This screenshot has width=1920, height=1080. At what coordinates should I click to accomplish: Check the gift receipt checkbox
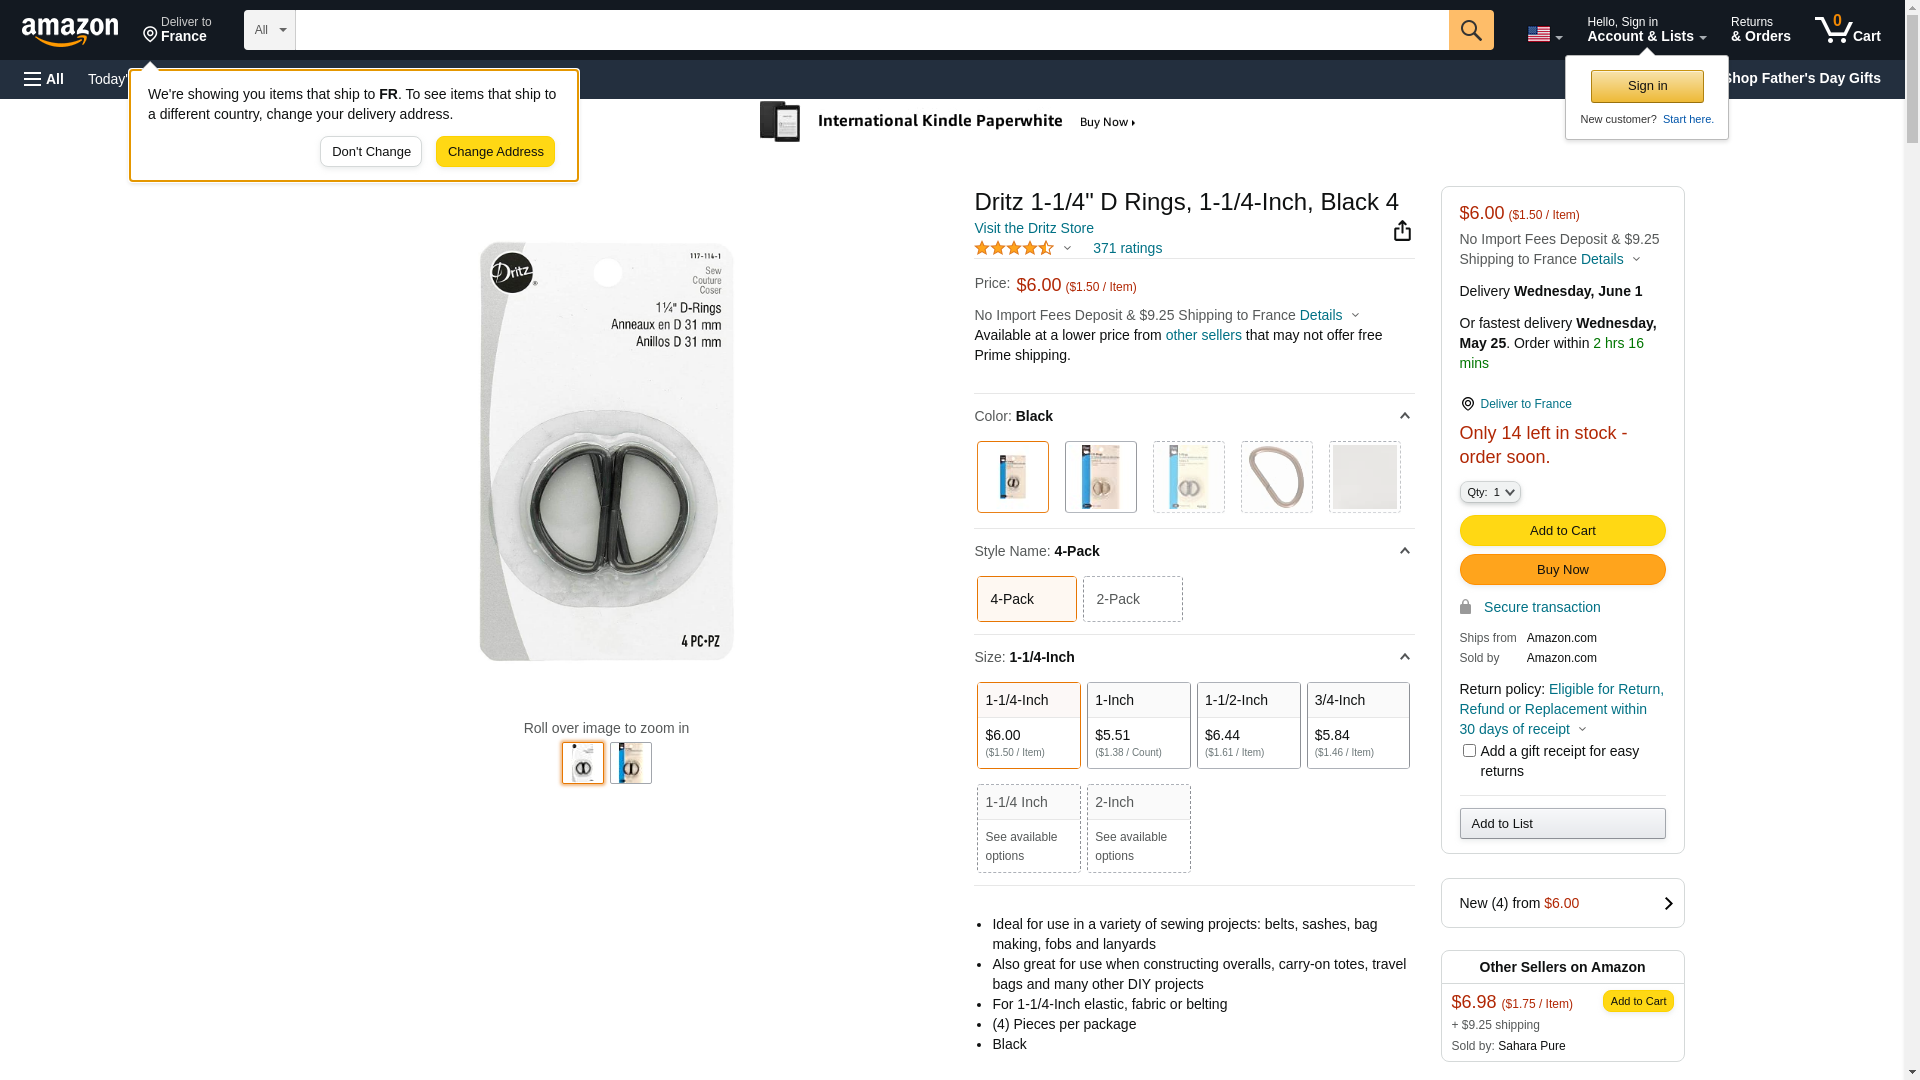(x=1469, y=750)
